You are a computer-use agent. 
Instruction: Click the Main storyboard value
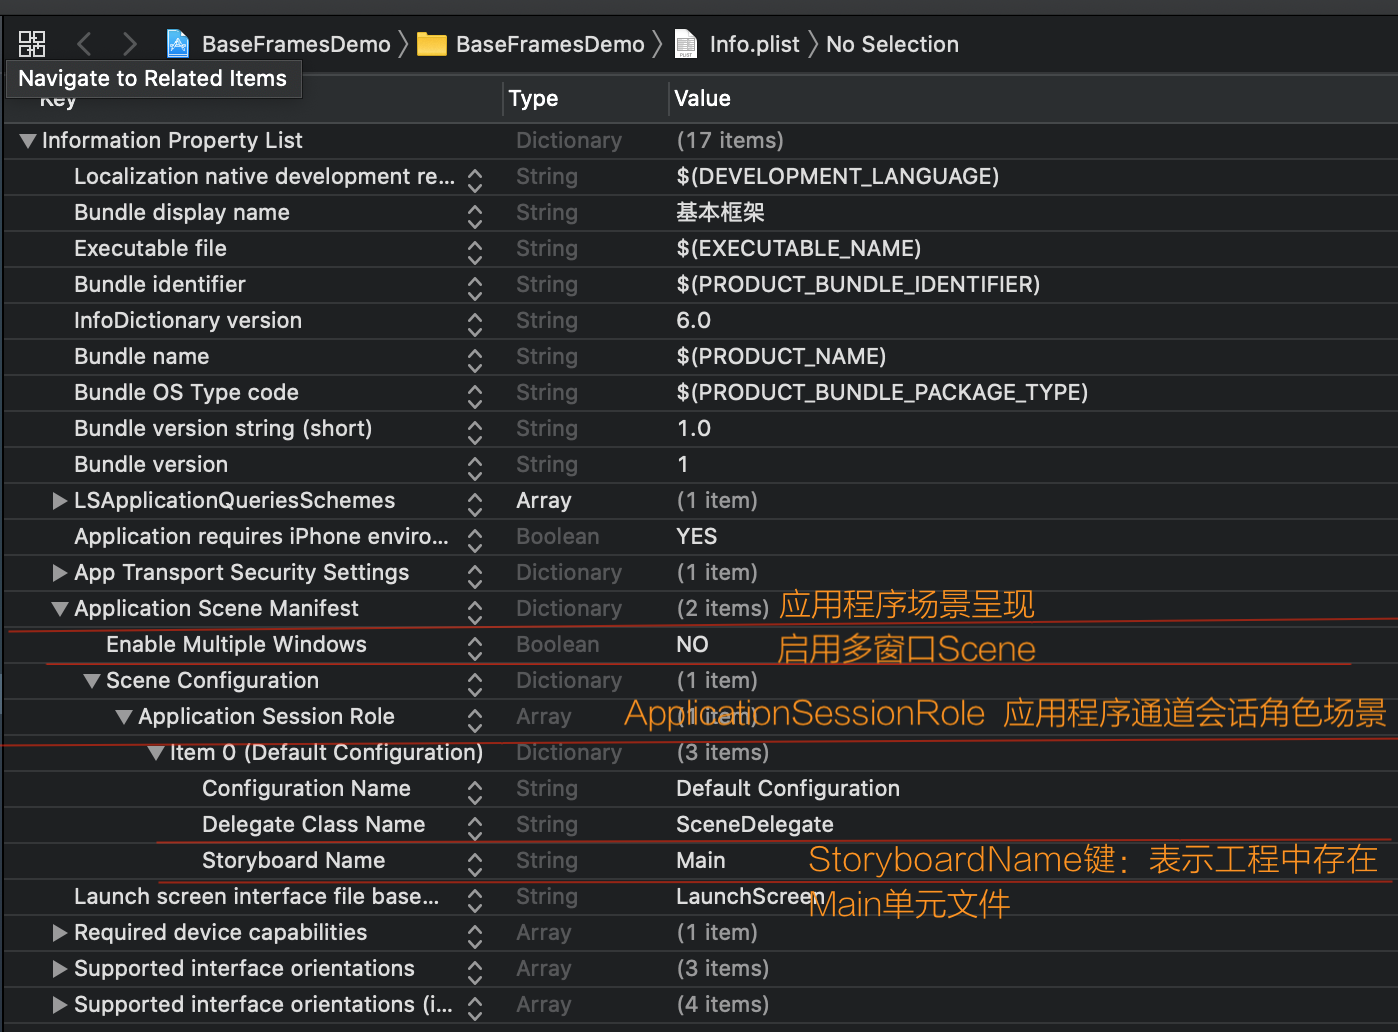click(701, 861)
